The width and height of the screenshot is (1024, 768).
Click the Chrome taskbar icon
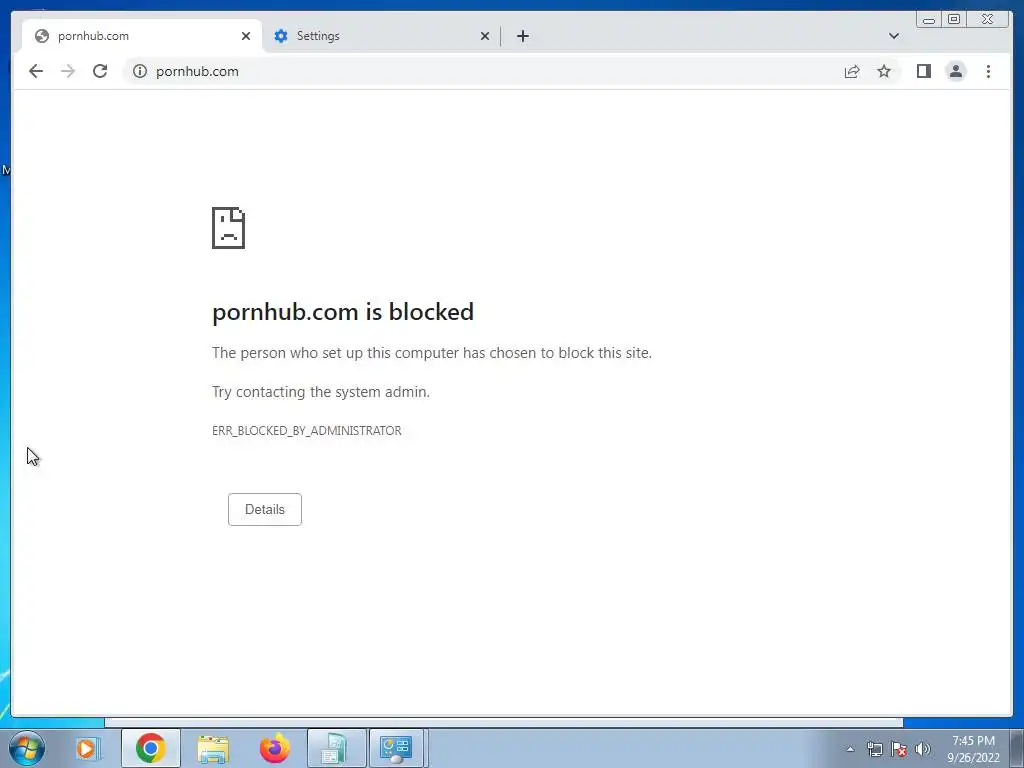coord(150,748)
